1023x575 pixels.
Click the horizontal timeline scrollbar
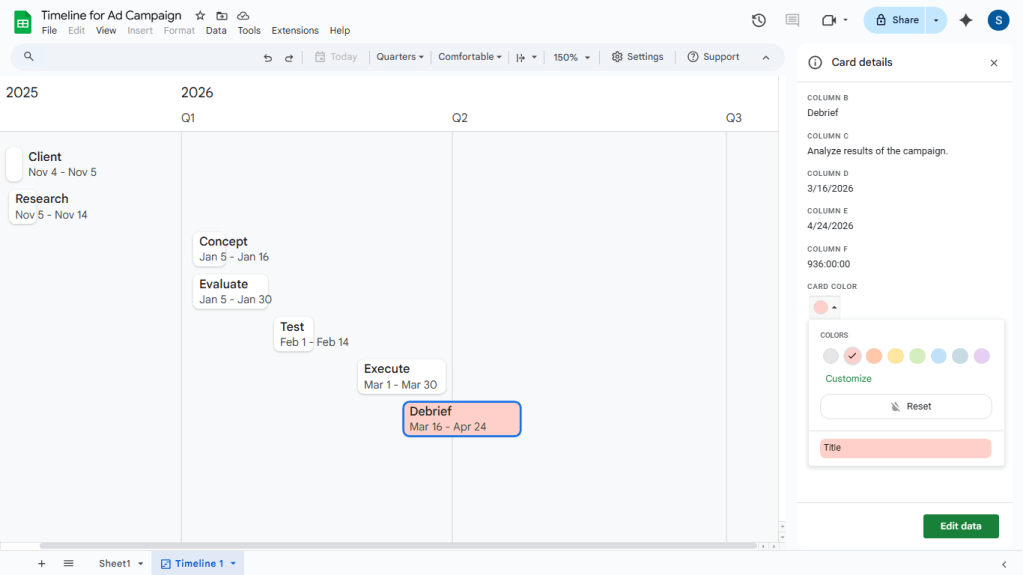(398, 546)
